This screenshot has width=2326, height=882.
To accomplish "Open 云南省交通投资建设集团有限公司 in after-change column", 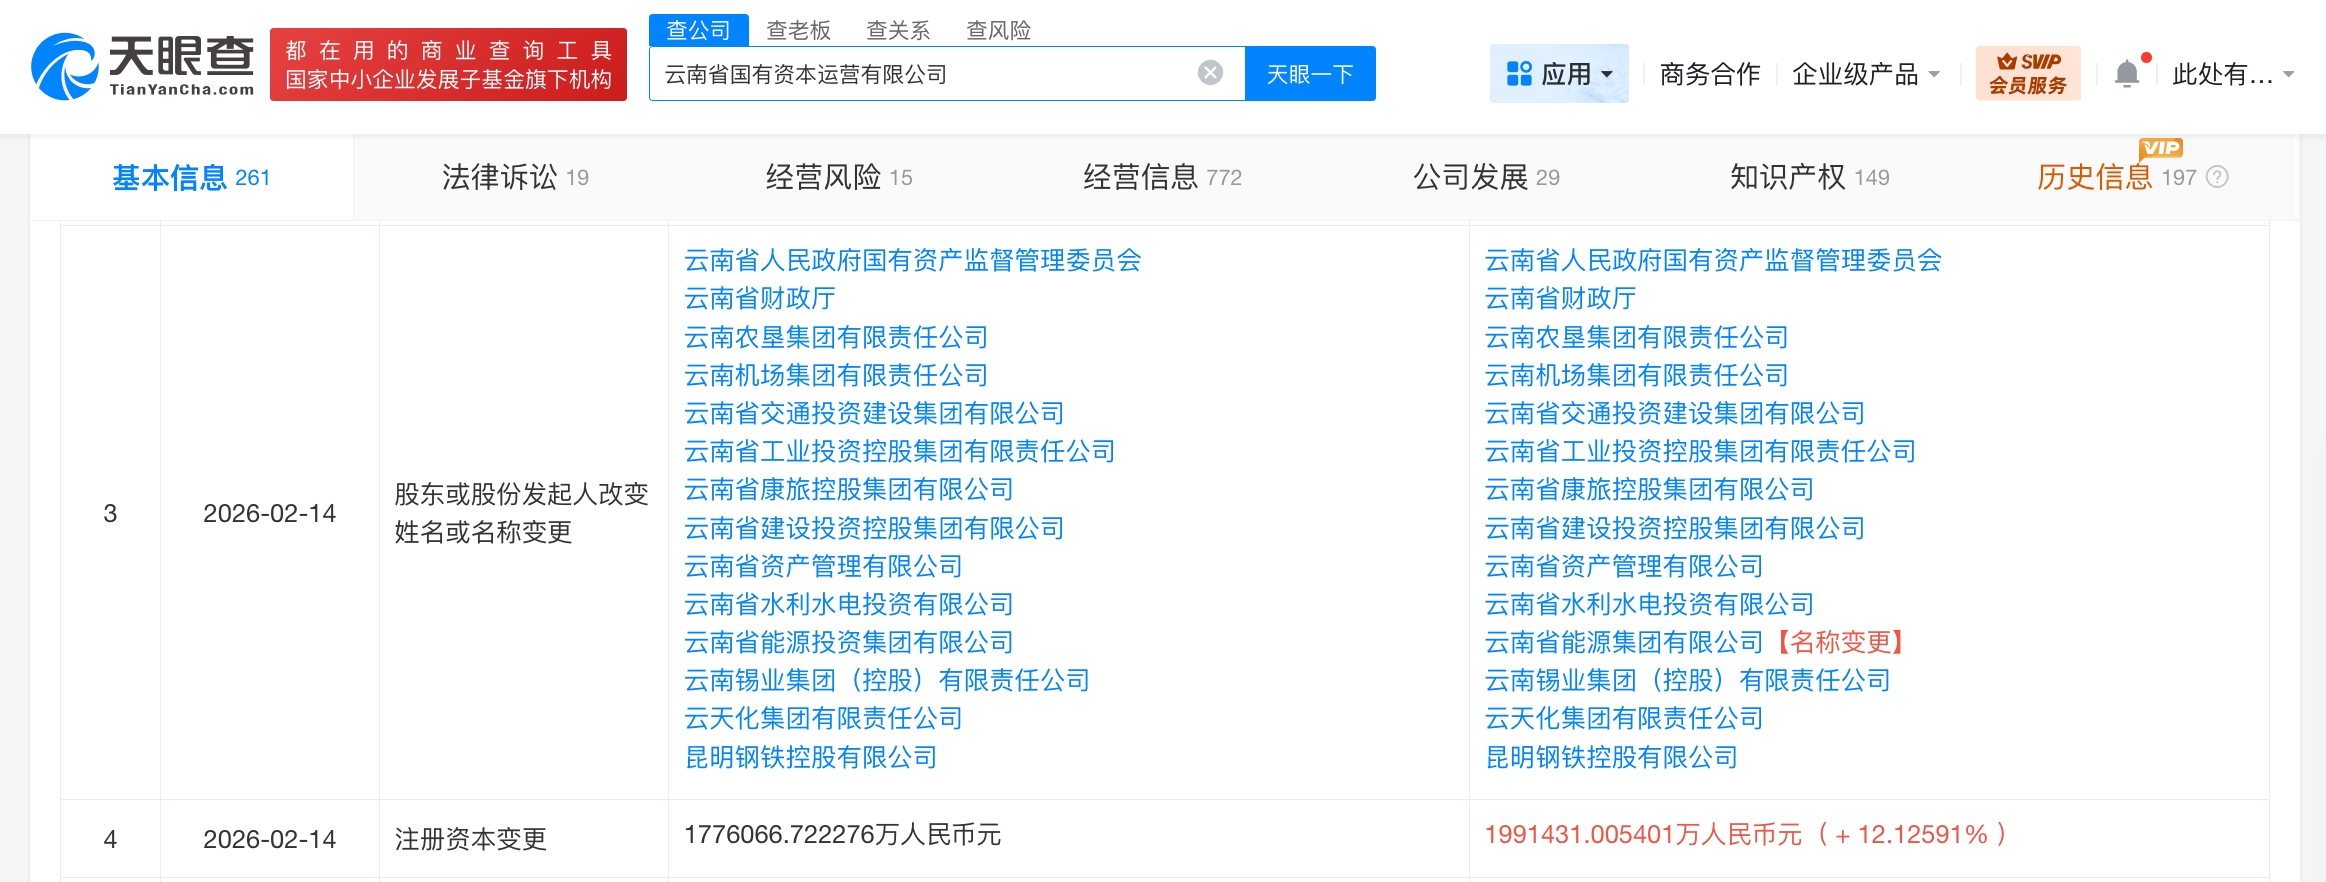I will pos(1675,413).
